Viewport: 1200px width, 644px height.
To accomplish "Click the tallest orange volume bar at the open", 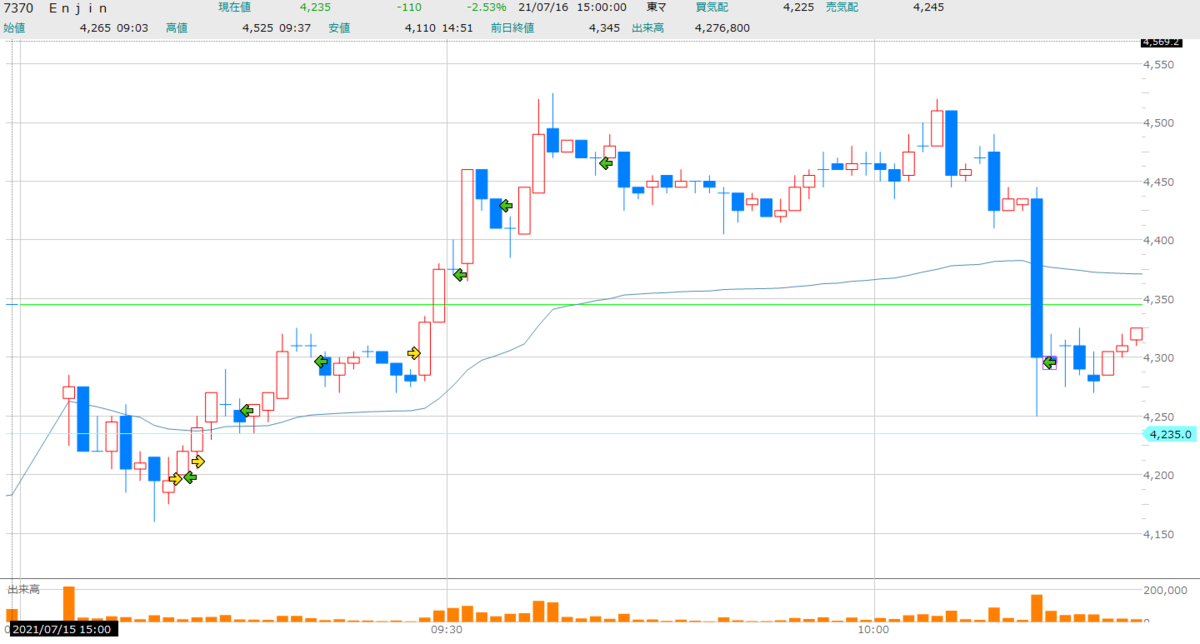I will pos(69,604).
